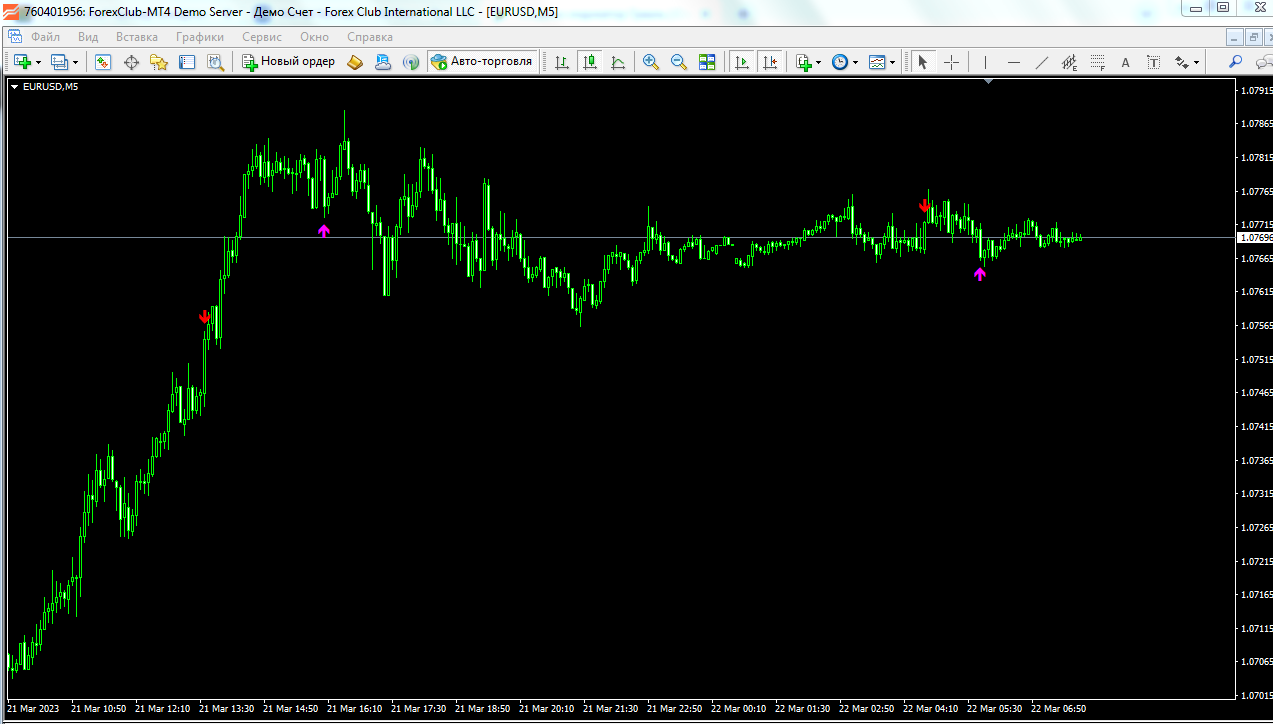Click the current price label 1.07698
The width and height of the screenshot is (1273, 724).
[1255, 238]
